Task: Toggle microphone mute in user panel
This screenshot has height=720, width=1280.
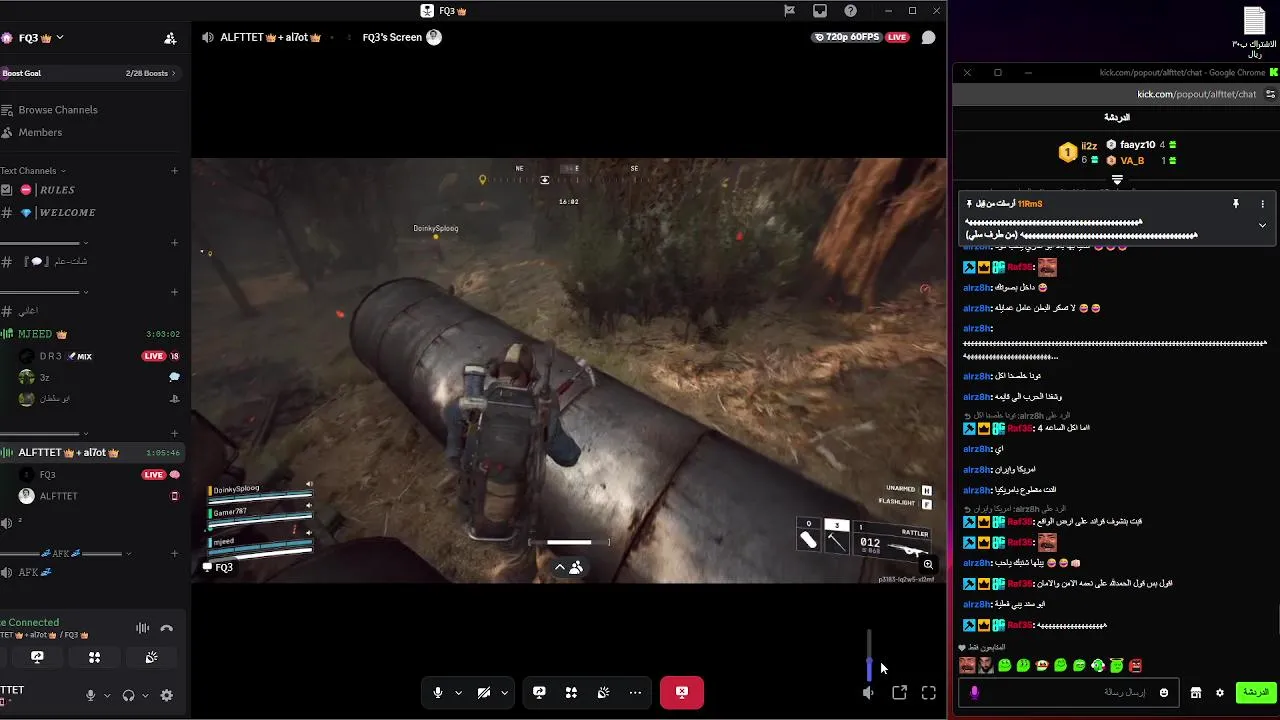Action: (91, 695)
